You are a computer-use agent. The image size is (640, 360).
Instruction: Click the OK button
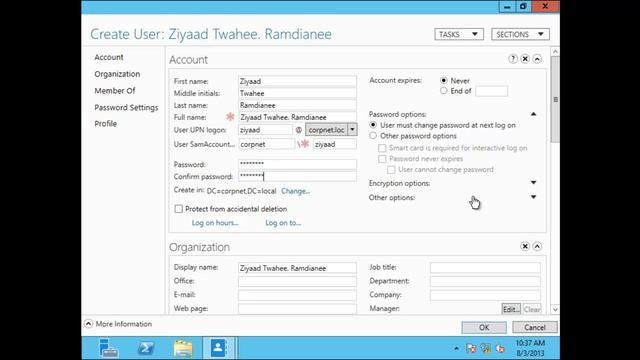point(484,327)
